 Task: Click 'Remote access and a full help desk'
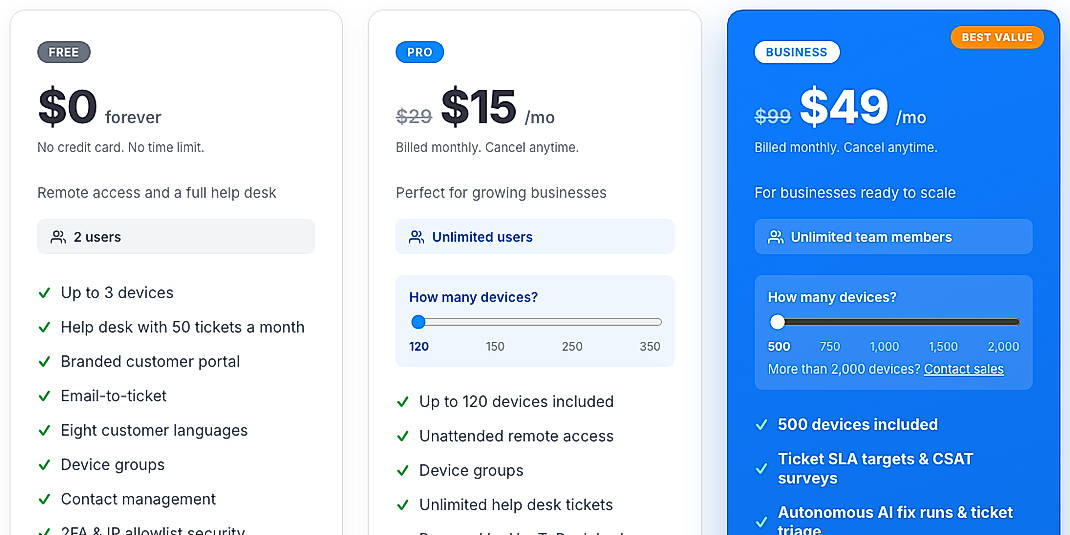157,193
